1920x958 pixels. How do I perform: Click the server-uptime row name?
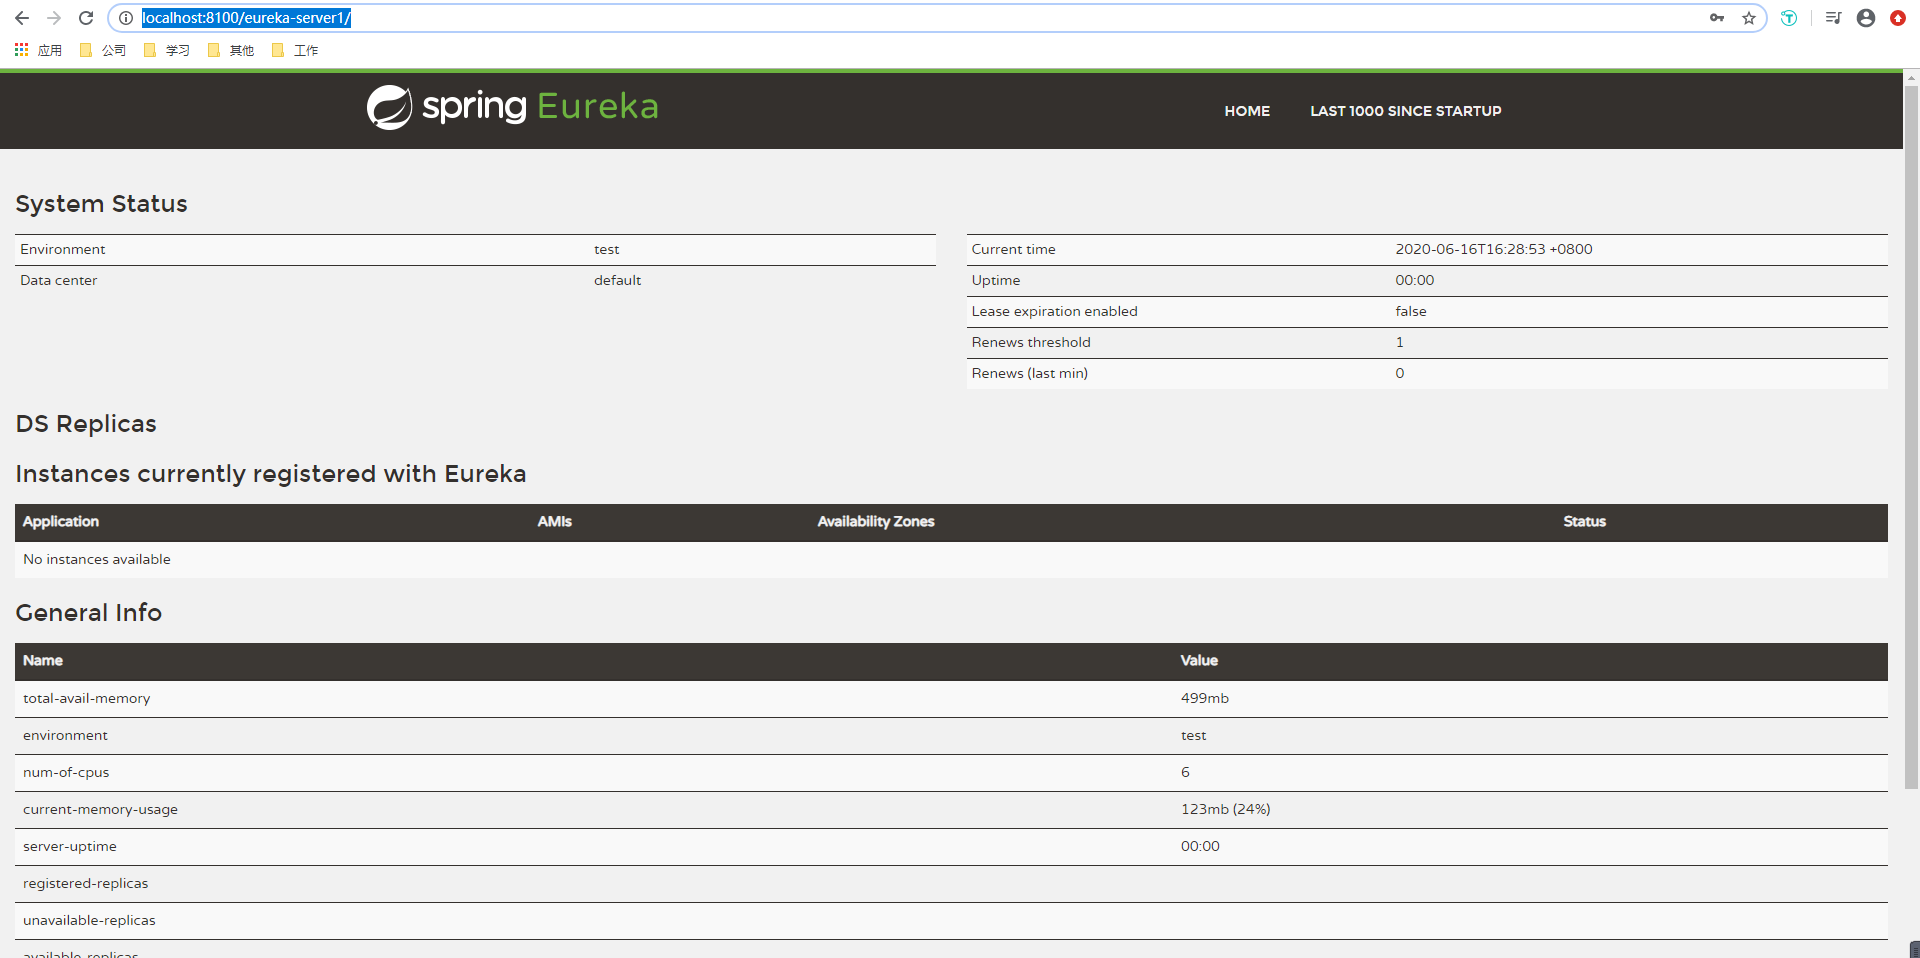pos(70,846)
